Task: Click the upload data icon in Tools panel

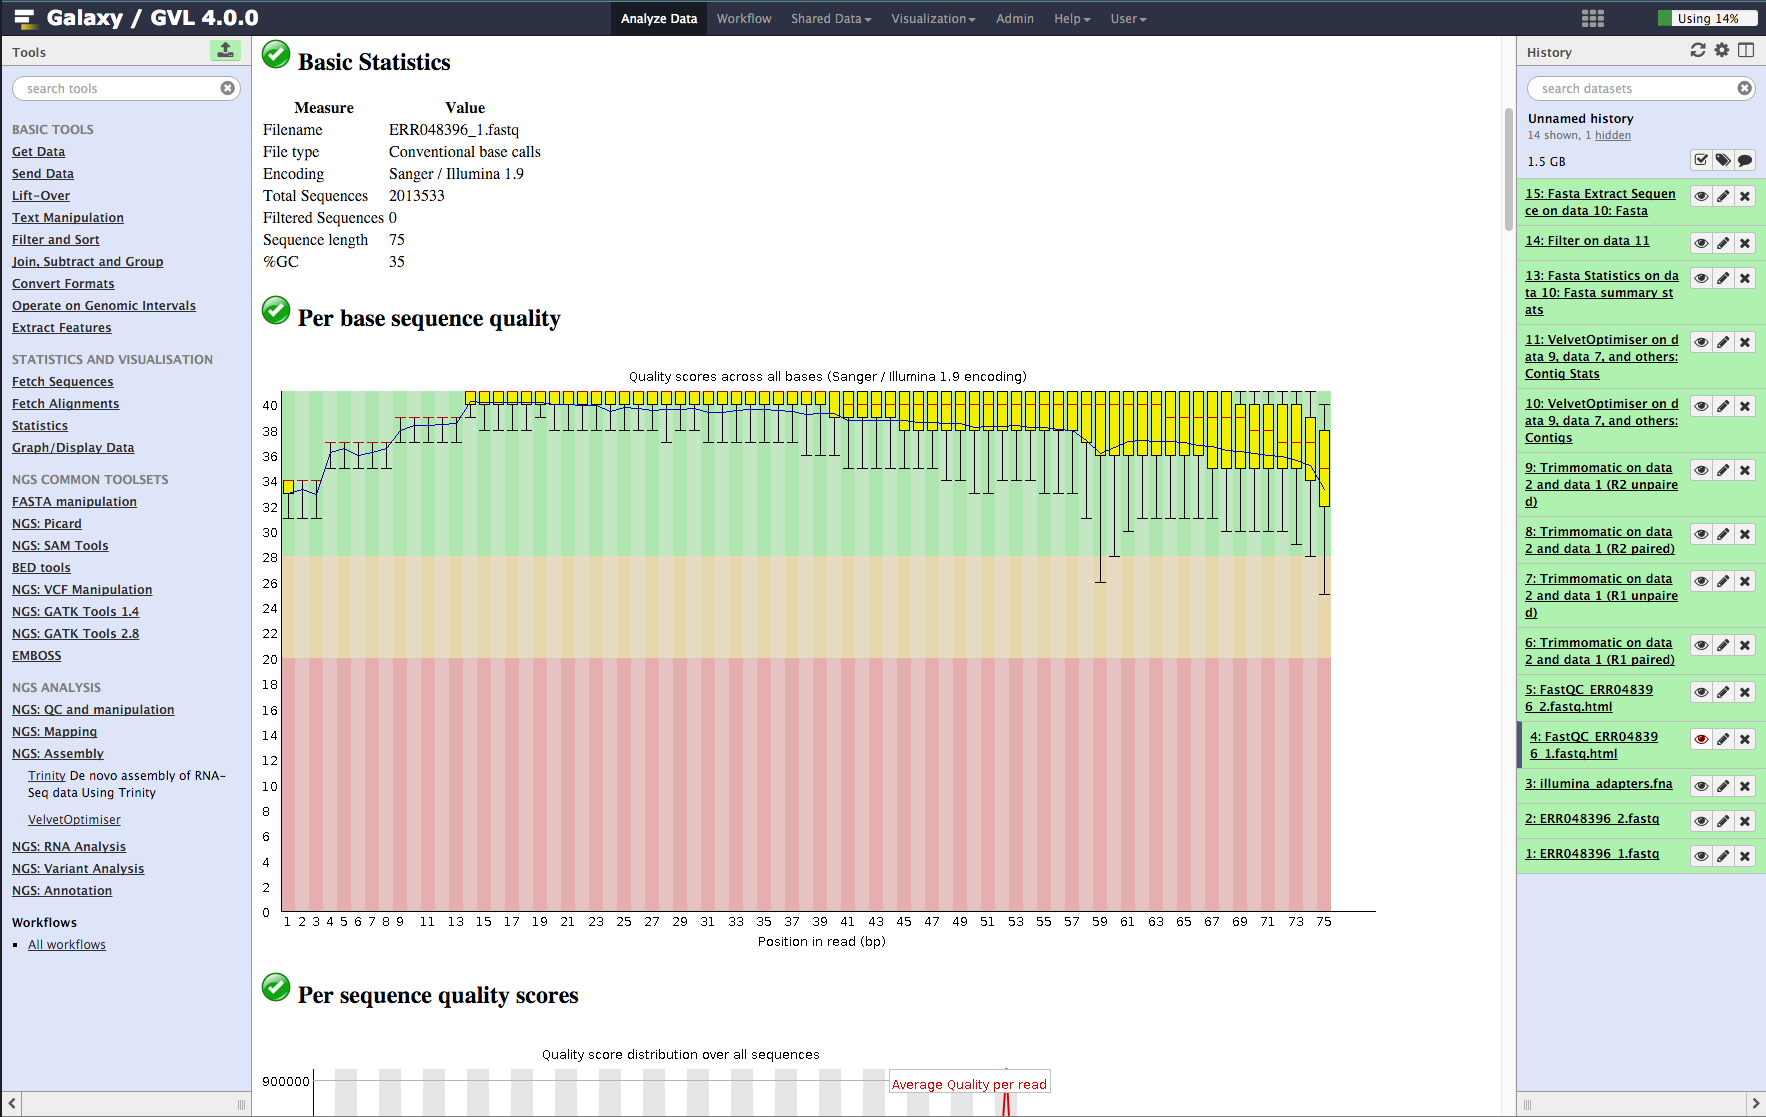Action: [x=225, y=50]
